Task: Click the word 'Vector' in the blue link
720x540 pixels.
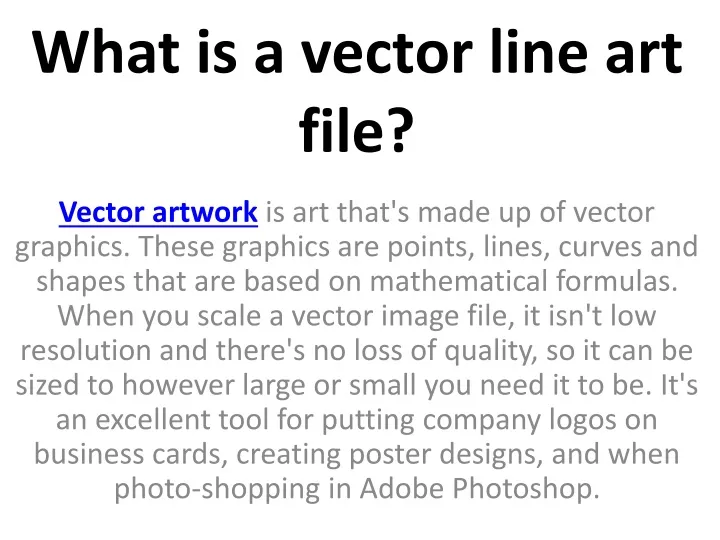Action: tap(101, 213)
